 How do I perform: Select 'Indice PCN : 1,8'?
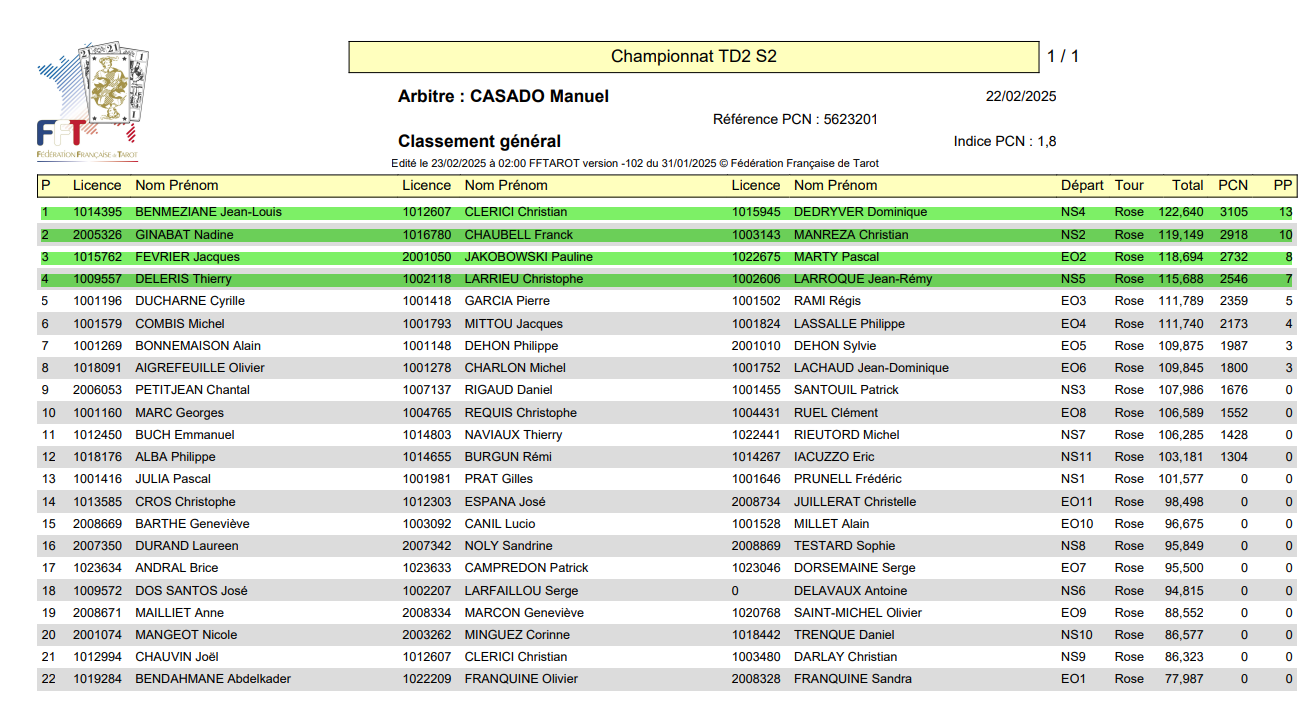click(x=1005, y=142)
